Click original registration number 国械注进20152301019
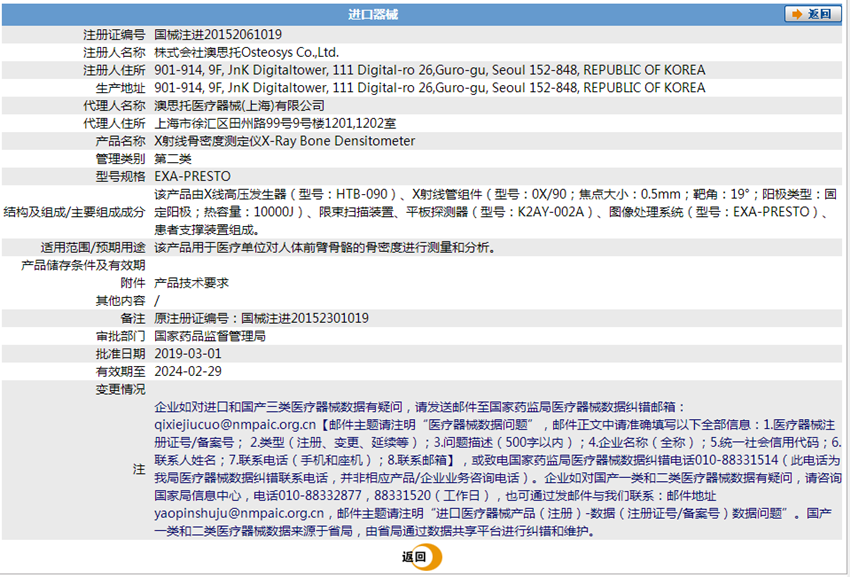The height and width of the screenshot is (577, 850). click(x=305, y=318)
